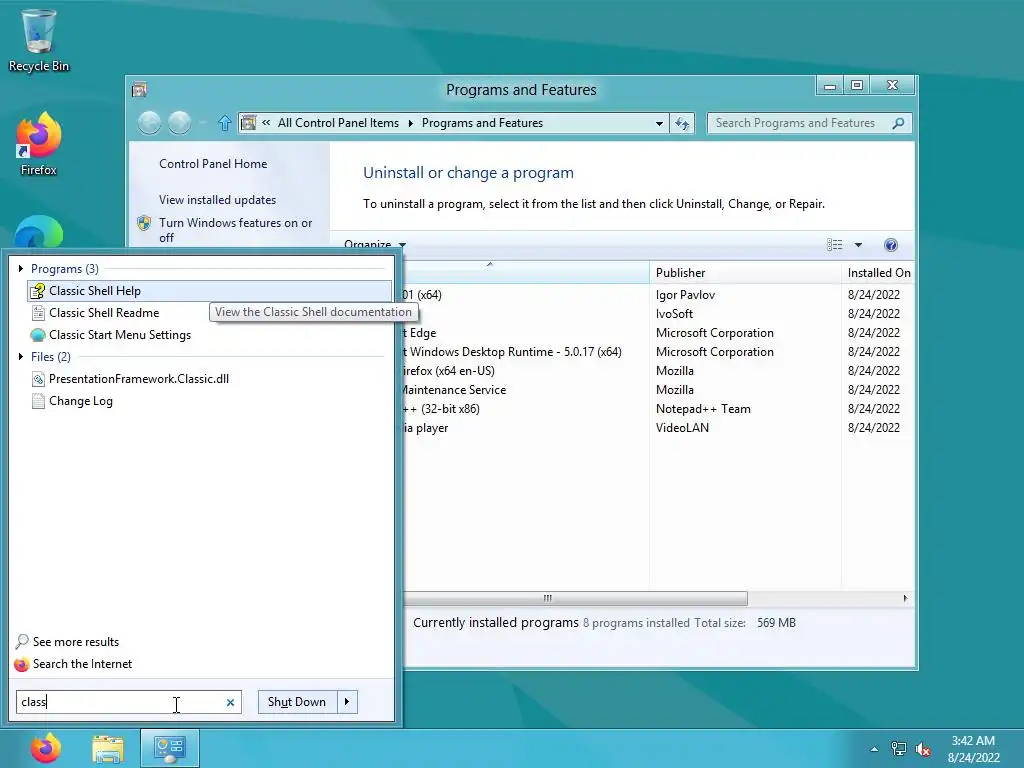Collapse the Programs (3) search category
This screenshot has width=1024, height=768.
[x=21, y=268]
